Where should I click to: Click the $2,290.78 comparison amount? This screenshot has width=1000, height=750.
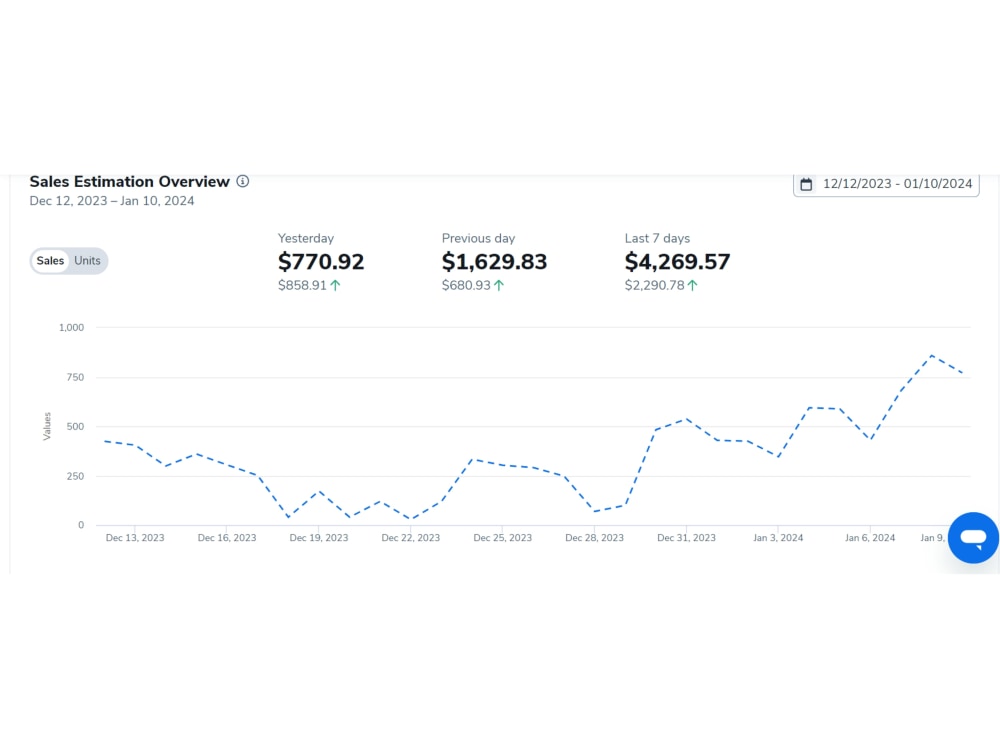[654, 285]
